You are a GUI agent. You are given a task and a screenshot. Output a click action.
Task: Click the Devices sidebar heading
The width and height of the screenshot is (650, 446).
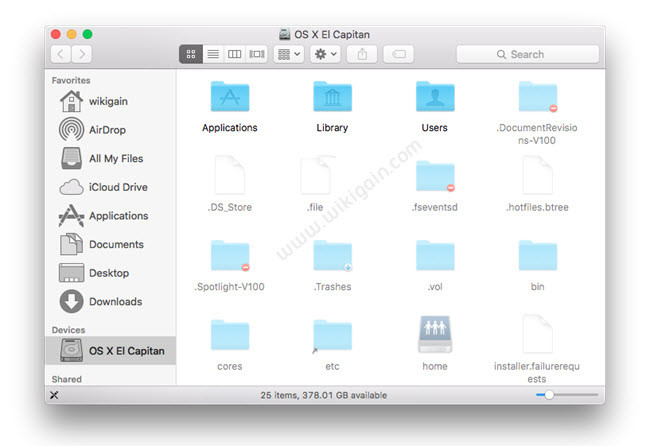68,330
